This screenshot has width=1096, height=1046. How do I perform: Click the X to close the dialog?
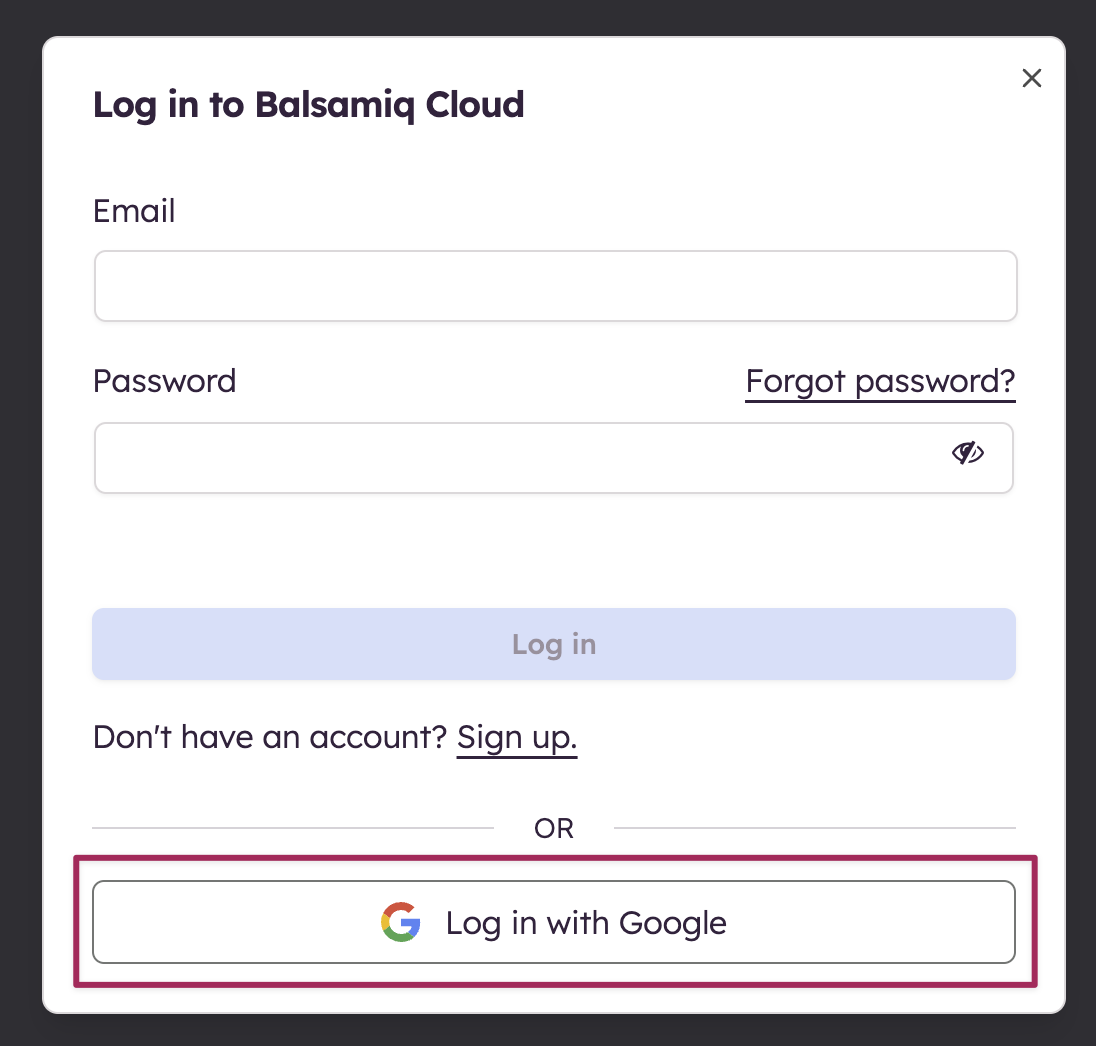click(1031, 77)
